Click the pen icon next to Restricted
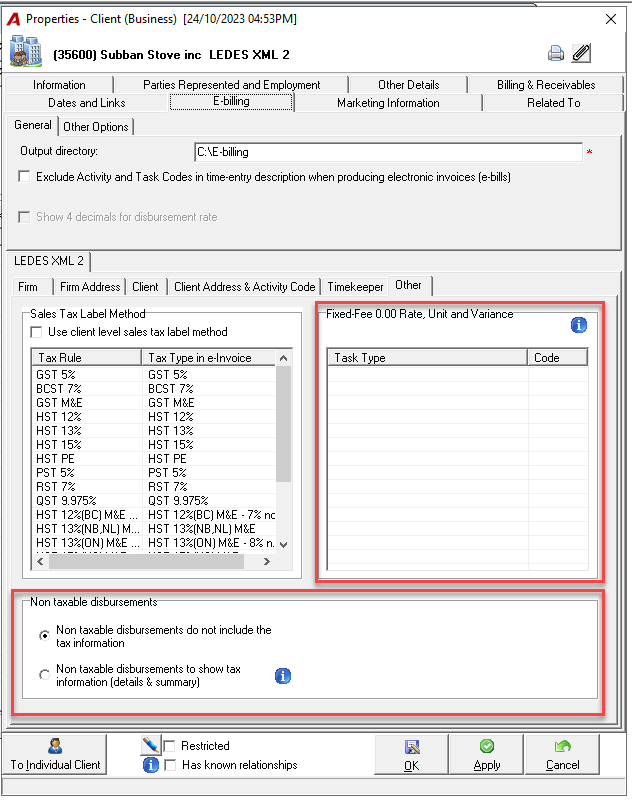 pos(151,745)
